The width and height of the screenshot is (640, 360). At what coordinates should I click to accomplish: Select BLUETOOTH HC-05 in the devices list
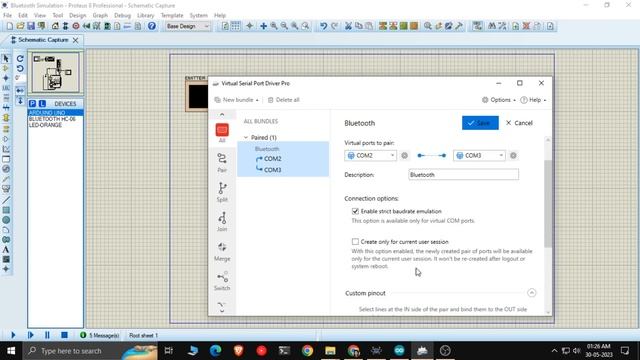pos(52,119)
